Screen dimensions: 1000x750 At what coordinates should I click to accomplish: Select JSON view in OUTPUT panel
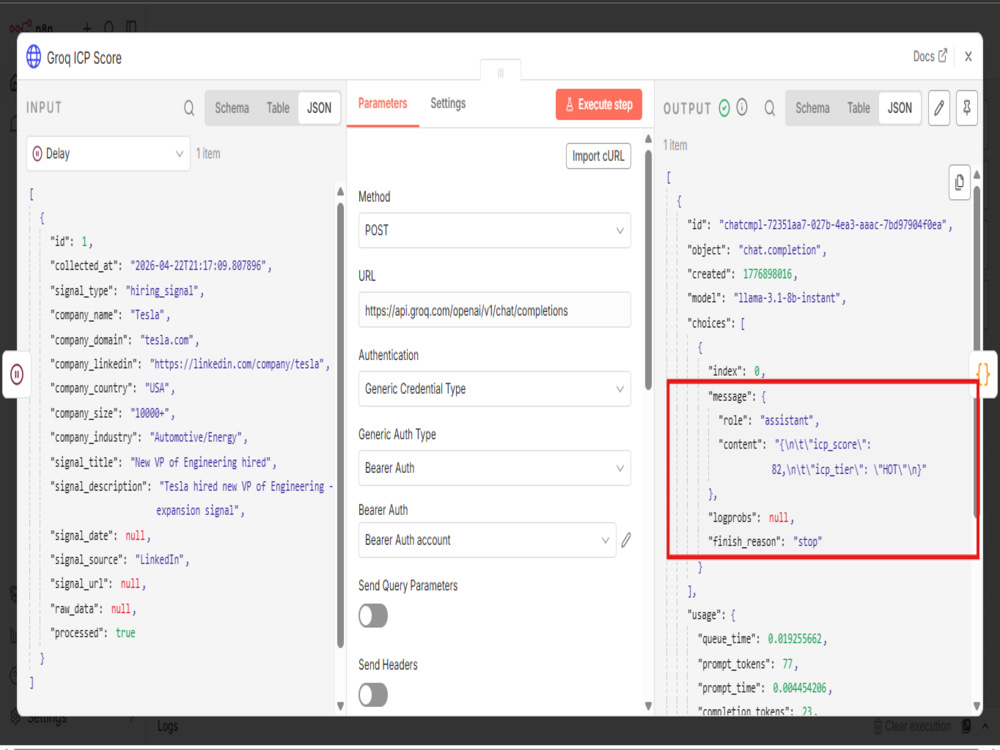tap(899, 108)
